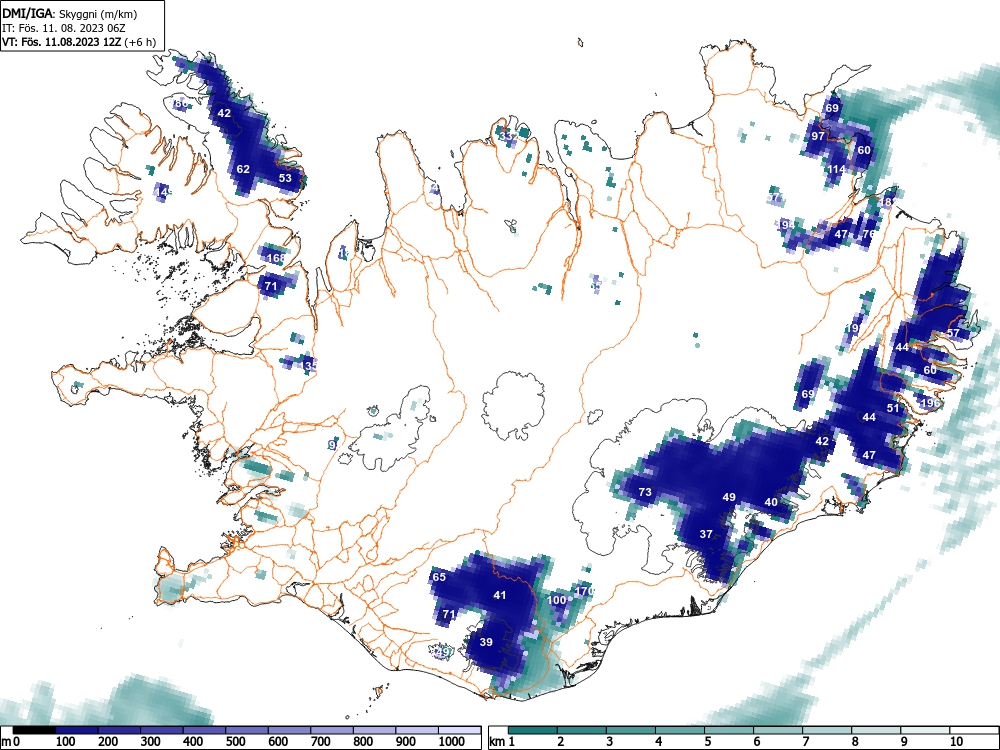Image resolution: width=1000 pixels, height=750 pixels.
Task: Click the '8' label on the km legend
Action: click(855, 742)
